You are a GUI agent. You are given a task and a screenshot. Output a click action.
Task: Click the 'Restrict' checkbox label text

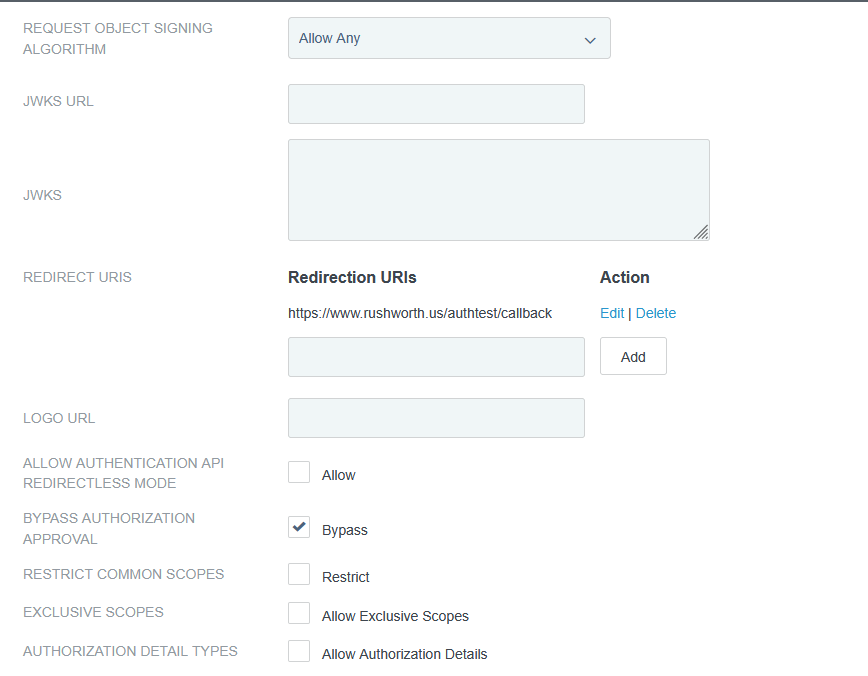(x=346, y=577)
